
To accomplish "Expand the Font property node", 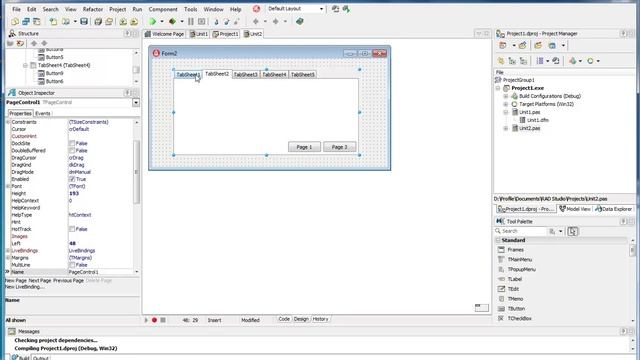I will click(8, 186).
